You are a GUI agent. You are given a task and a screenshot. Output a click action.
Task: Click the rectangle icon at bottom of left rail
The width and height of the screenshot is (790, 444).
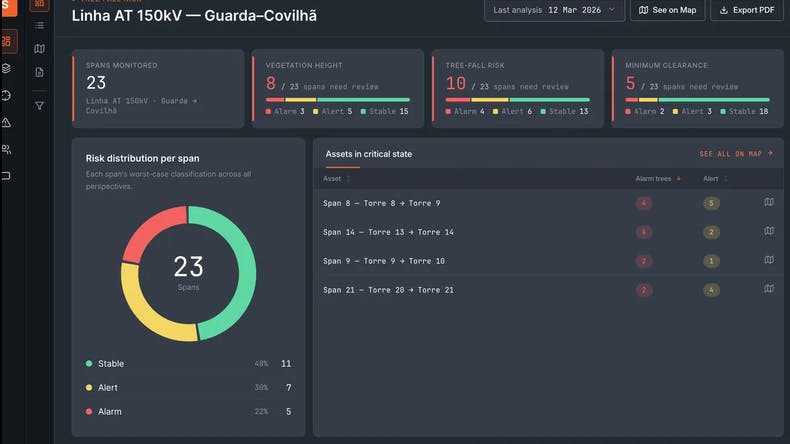tap(7, 176)
